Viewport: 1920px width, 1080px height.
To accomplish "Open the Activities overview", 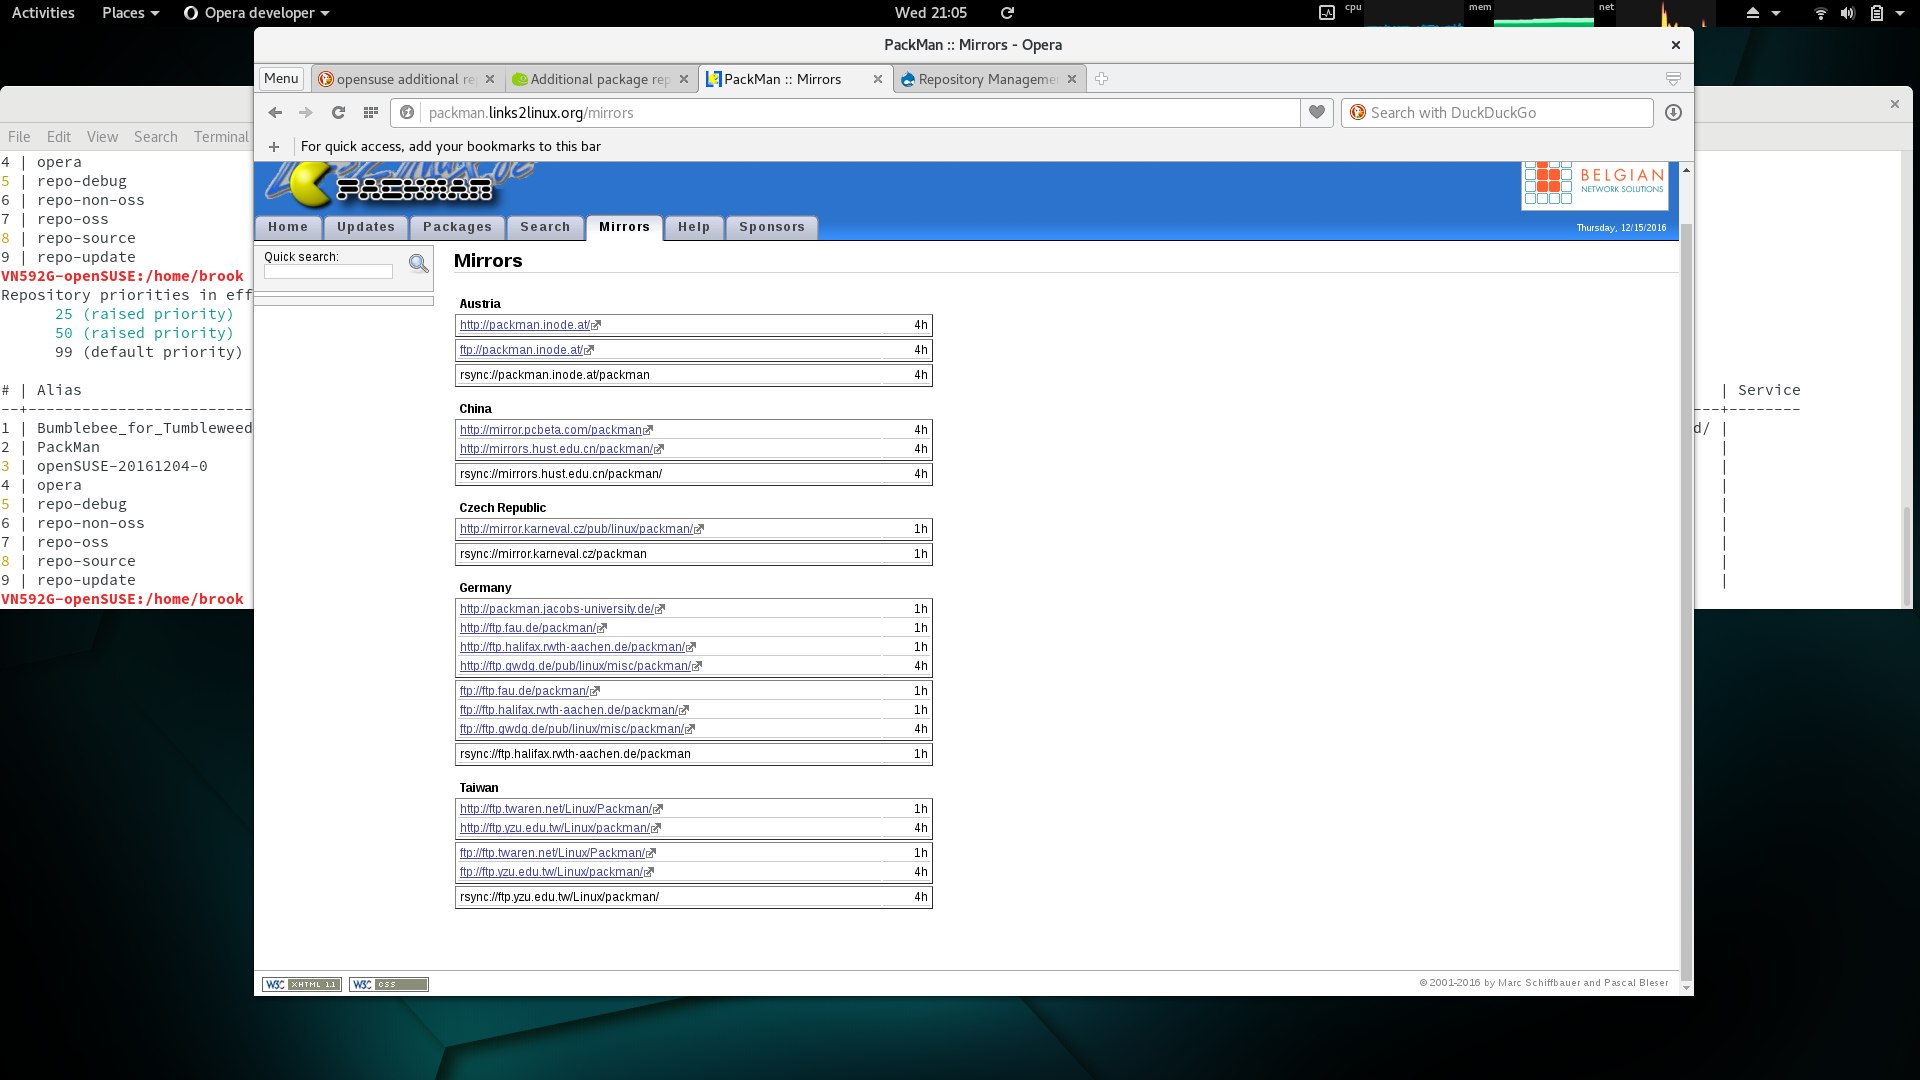I will pos(43,13).
